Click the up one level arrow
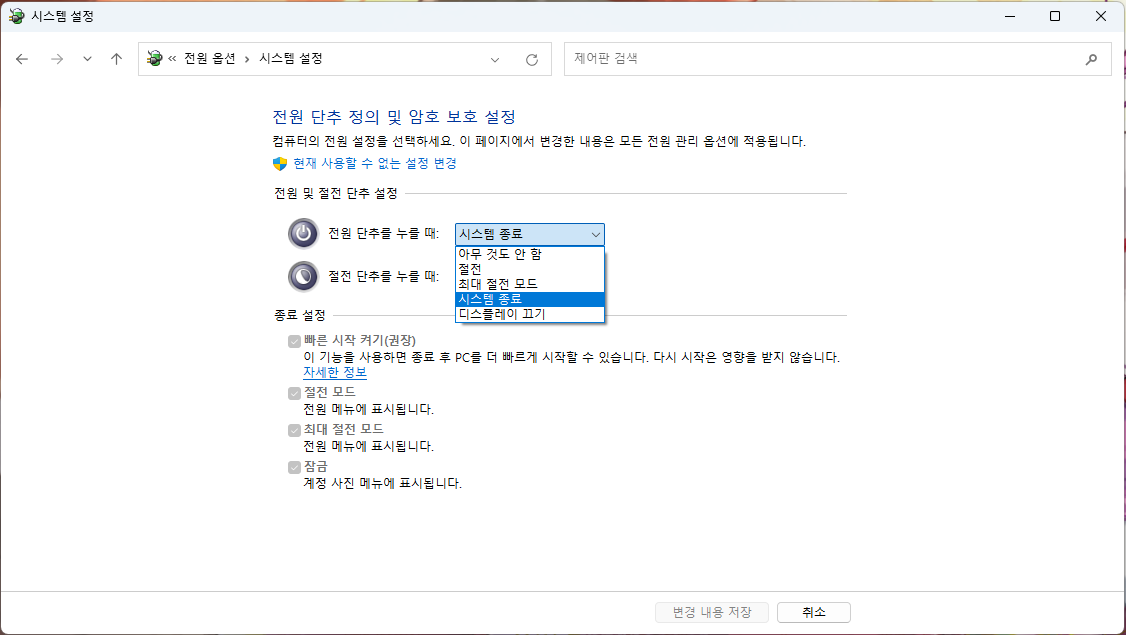 (x=116, y=59)
